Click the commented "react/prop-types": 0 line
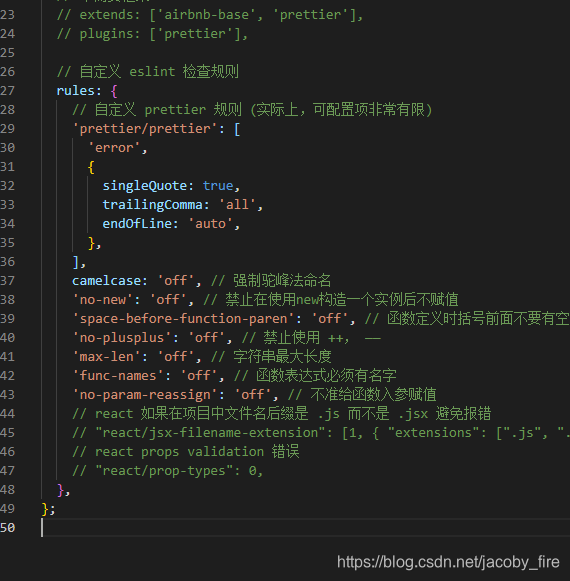Viewport: 570px width, 581px height. (168, 471)
